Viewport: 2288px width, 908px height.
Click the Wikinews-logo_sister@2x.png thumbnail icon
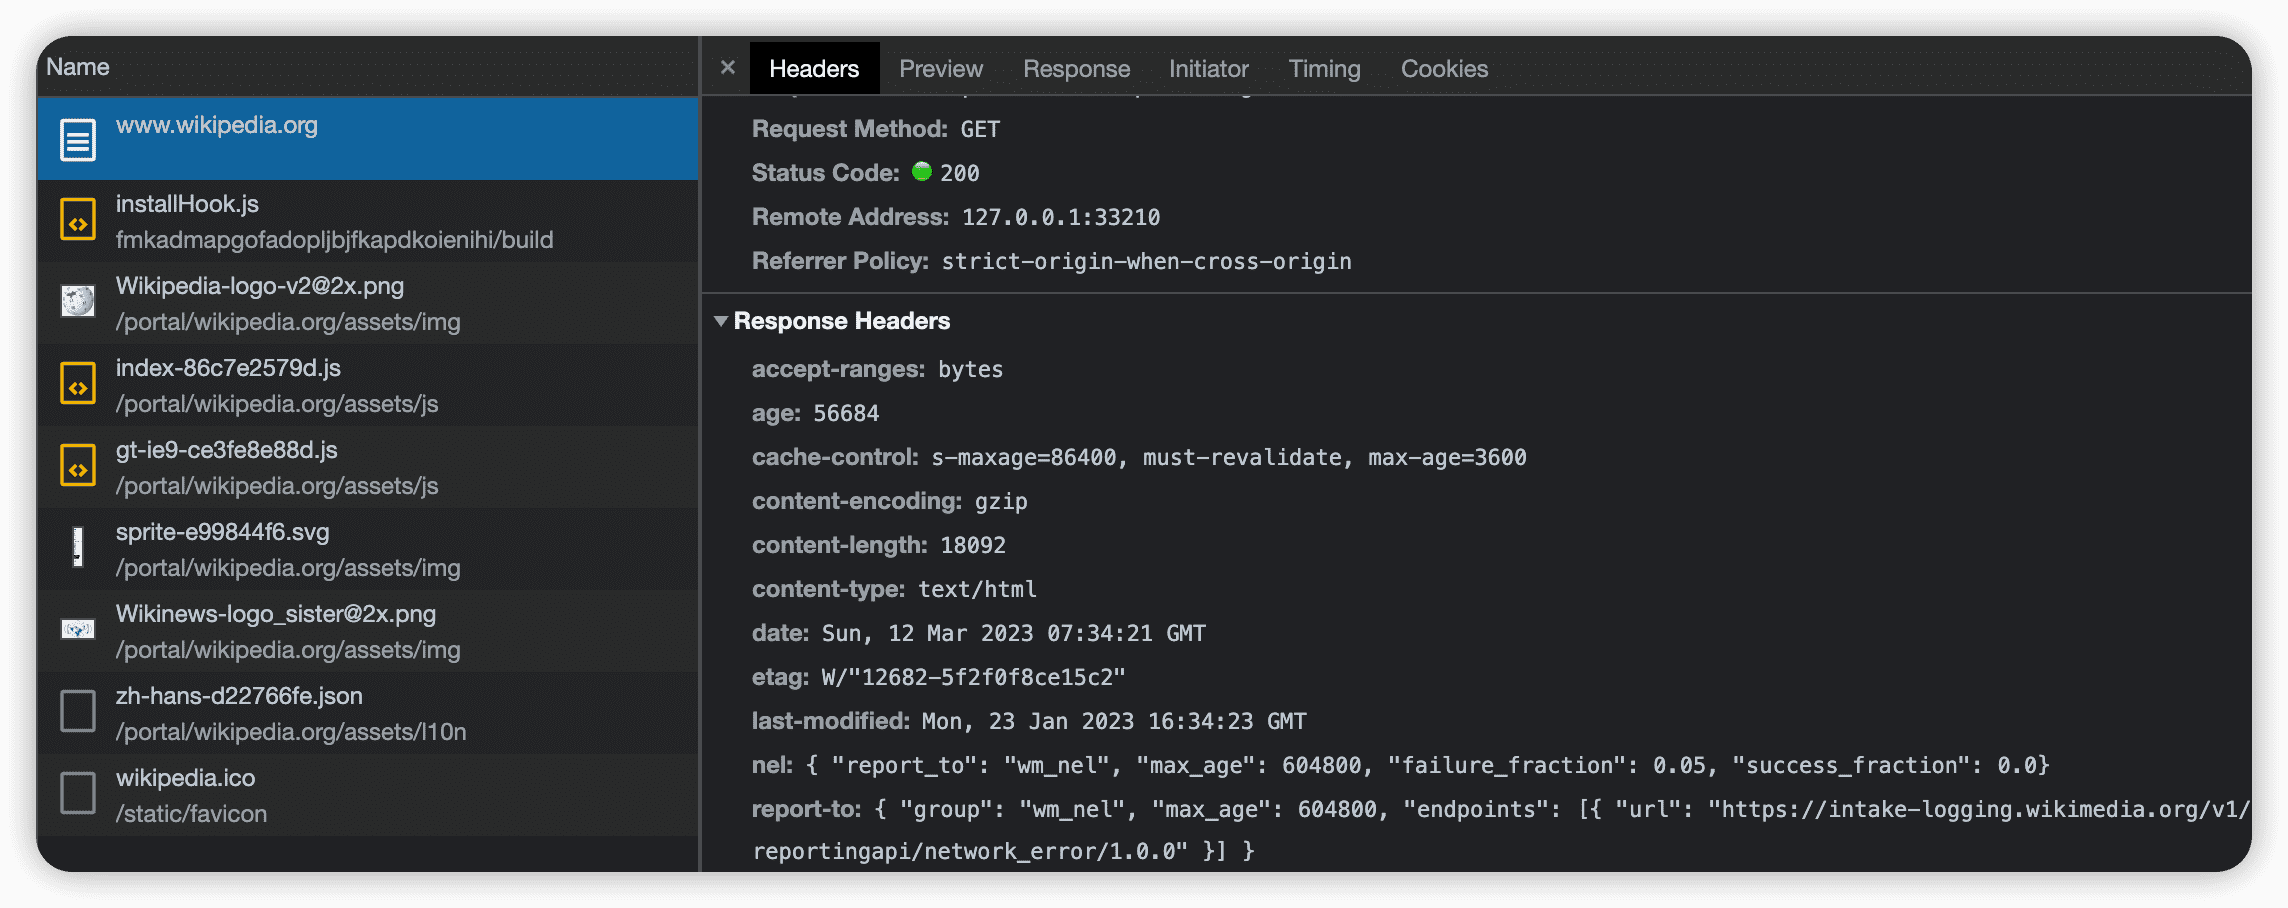pyautogui.click(x=78, y=629)
